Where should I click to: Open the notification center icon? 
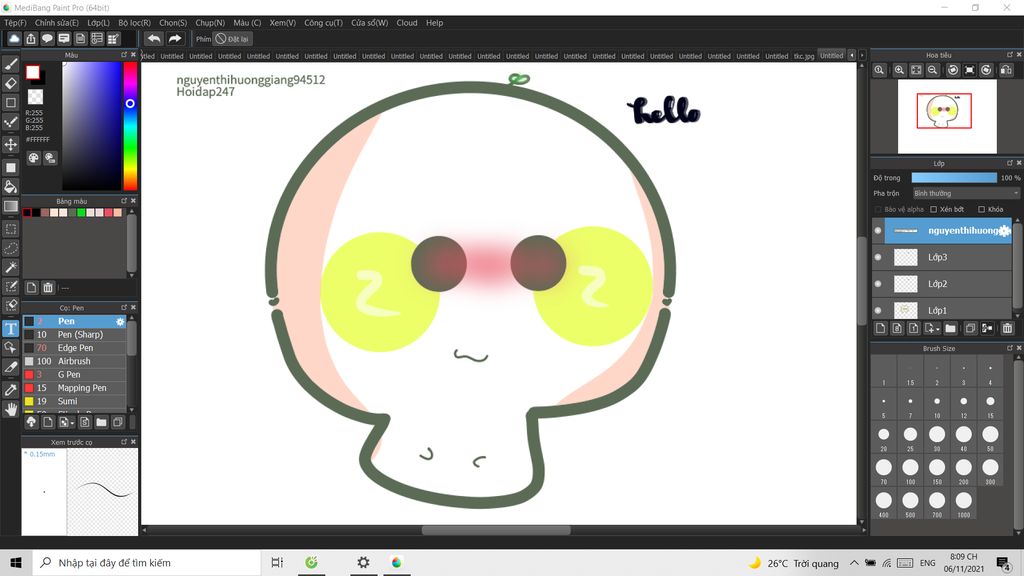pos(1004,563)
